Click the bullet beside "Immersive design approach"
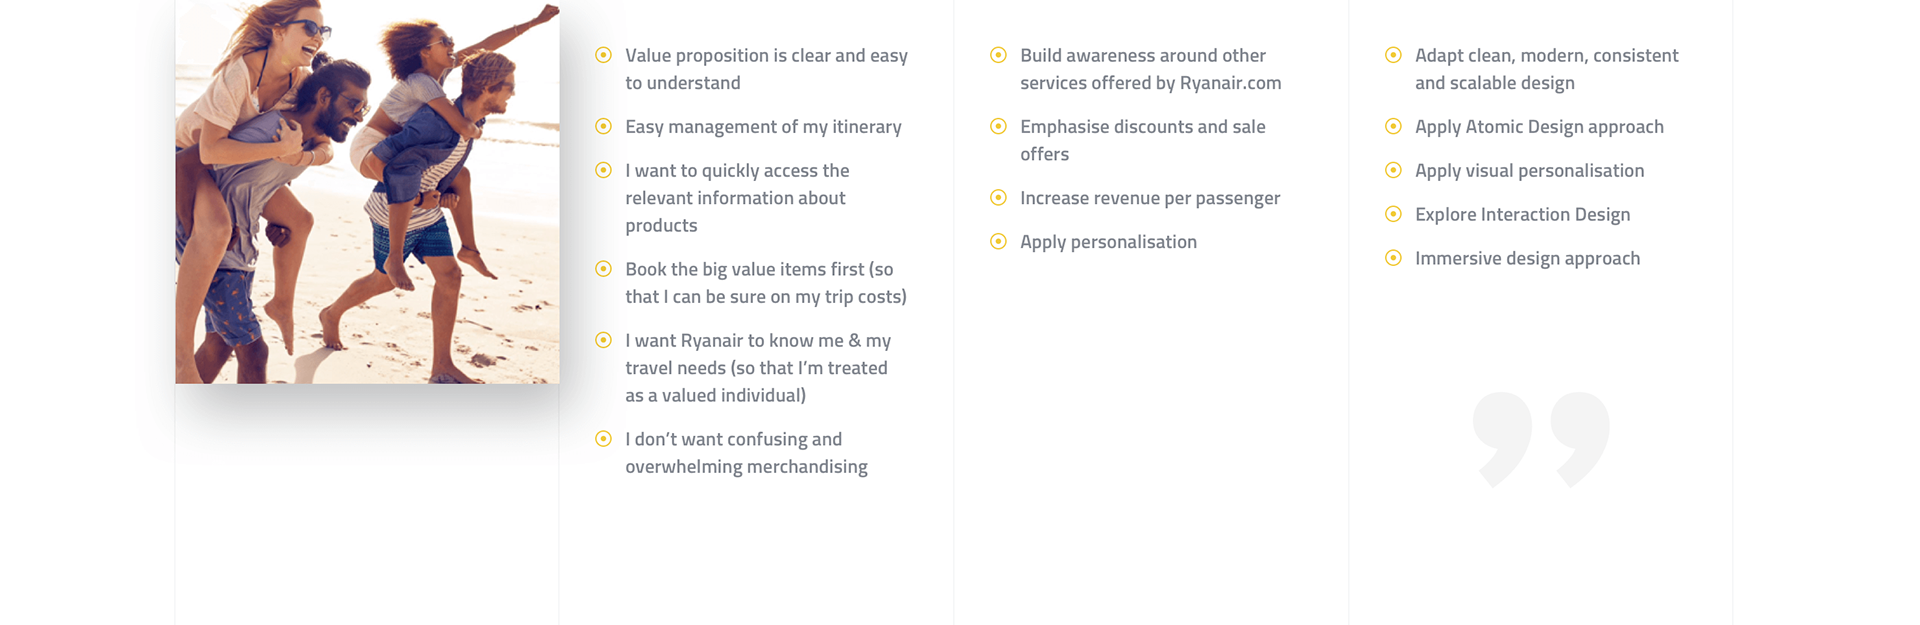This screenshot has height=625, width=1920. [x=1393, y=258]
